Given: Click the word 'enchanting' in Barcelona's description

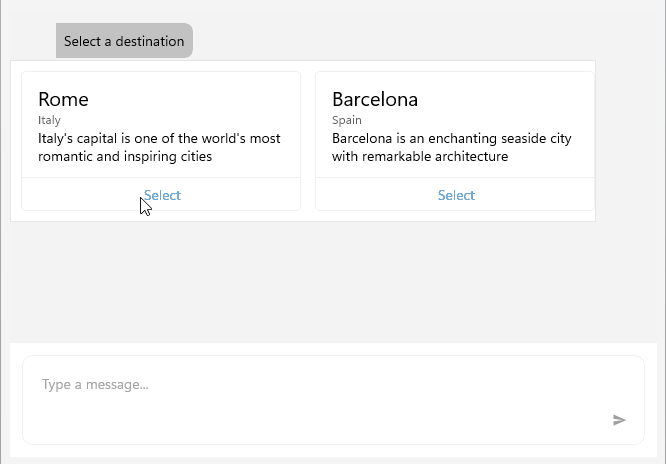Looking at the screenshot, I should click(456, 138).
